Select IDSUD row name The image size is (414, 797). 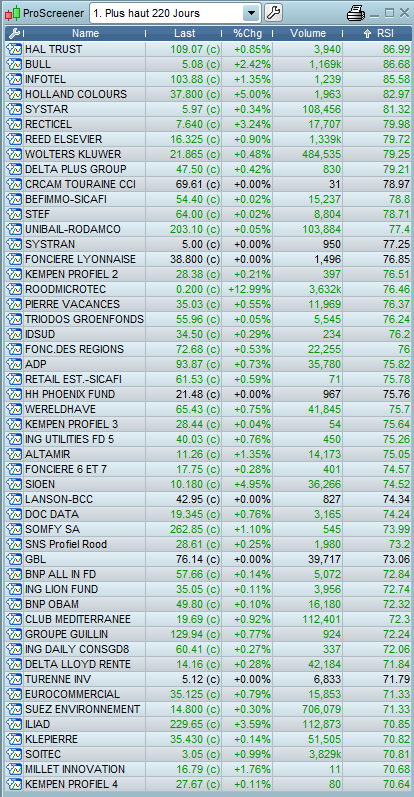point(40,334)
